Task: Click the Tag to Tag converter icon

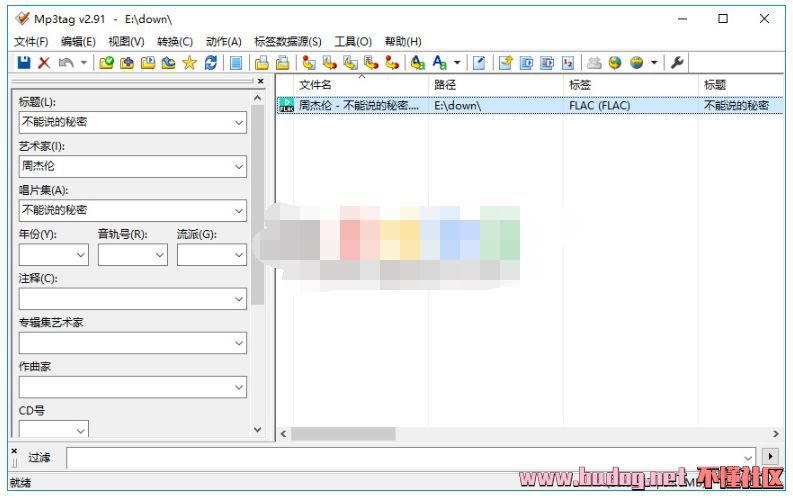Action: click(x=391, y=63)
